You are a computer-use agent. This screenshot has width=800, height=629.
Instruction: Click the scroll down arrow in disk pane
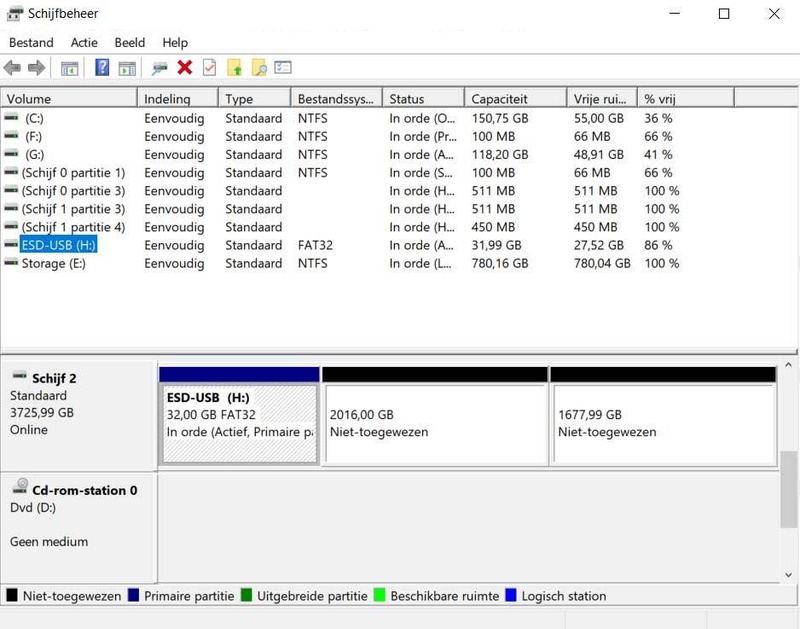(x=788, y=575)
